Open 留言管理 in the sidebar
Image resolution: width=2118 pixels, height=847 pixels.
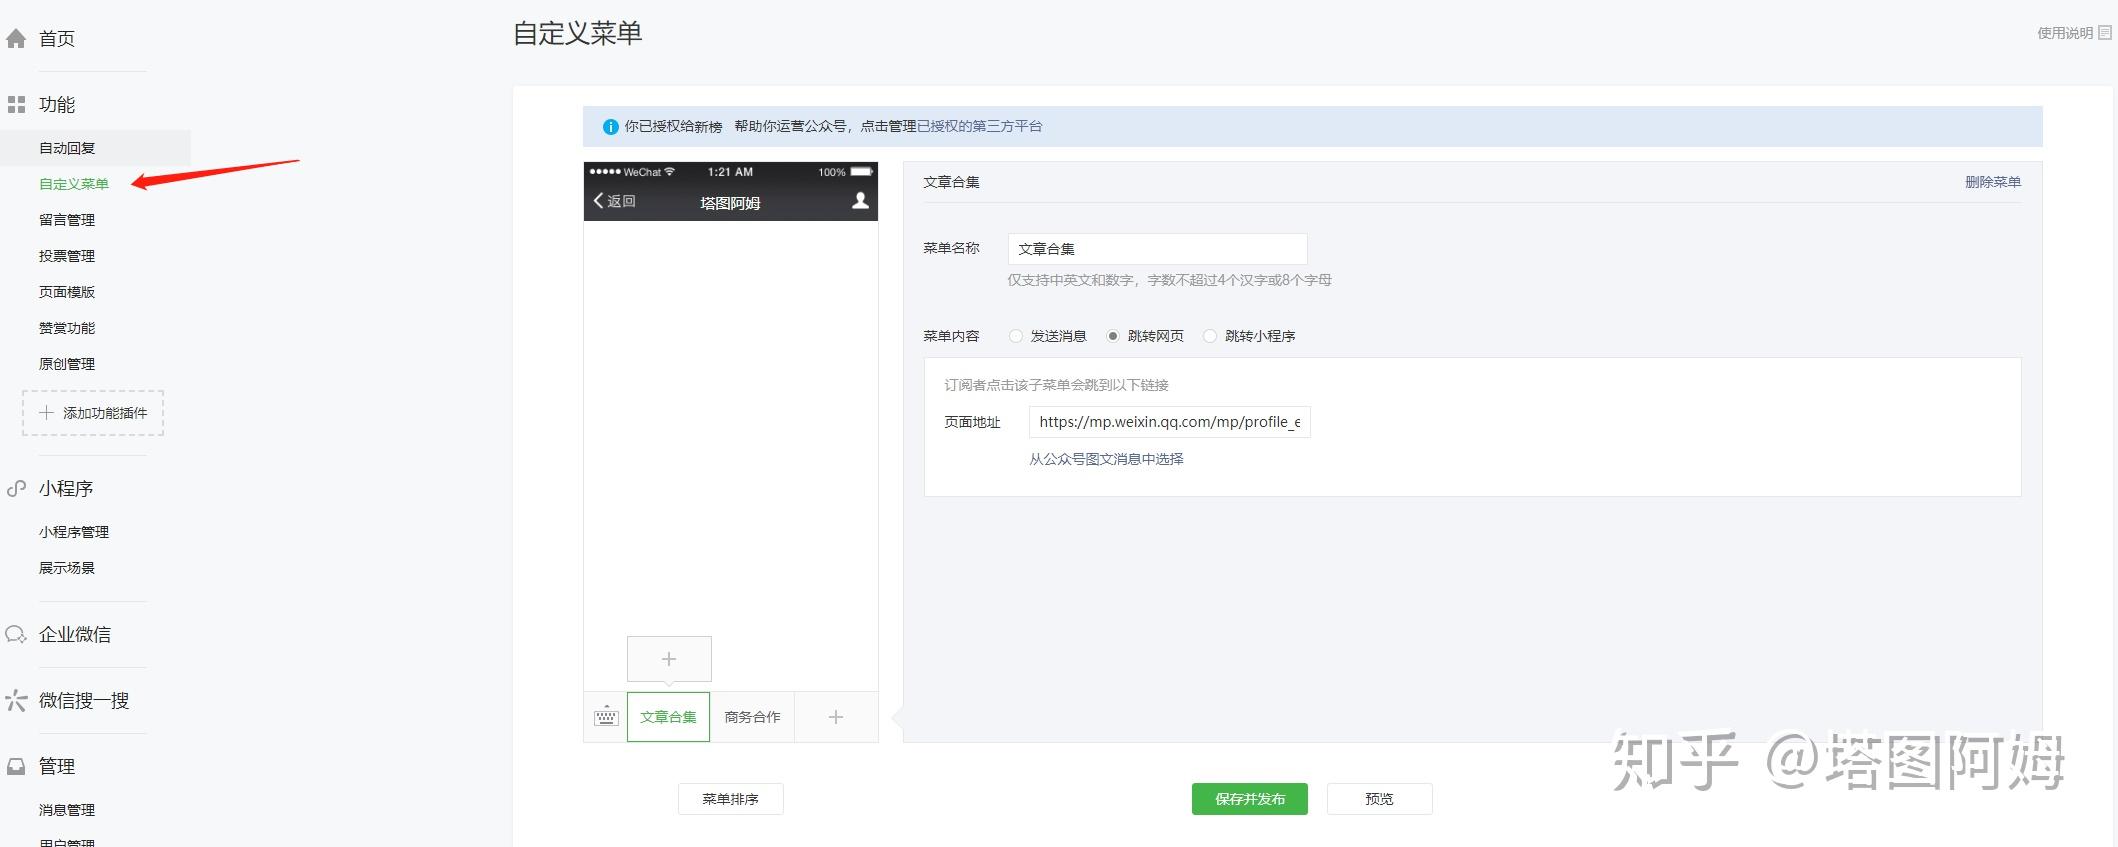pos(67,220)
